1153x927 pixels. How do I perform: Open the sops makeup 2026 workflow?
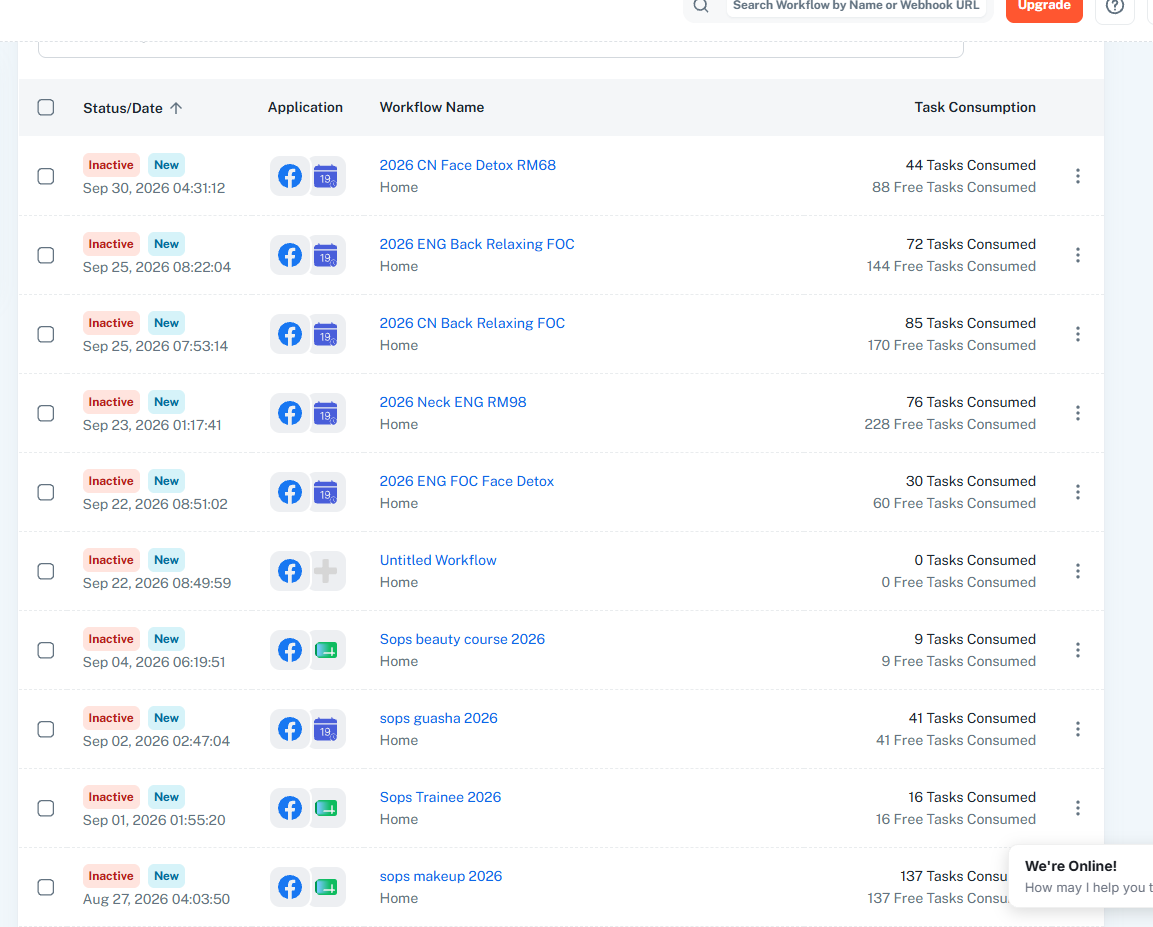pos(441,876)
